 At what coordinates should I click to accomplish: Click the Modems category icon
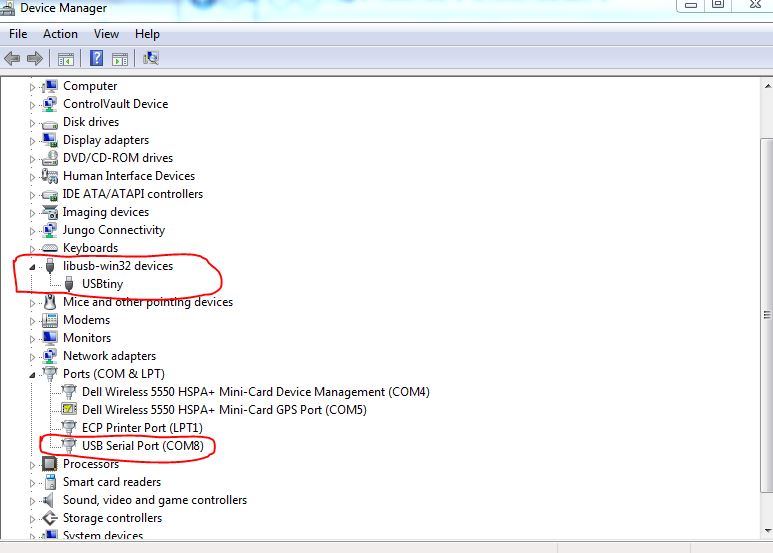click(50, 320)
